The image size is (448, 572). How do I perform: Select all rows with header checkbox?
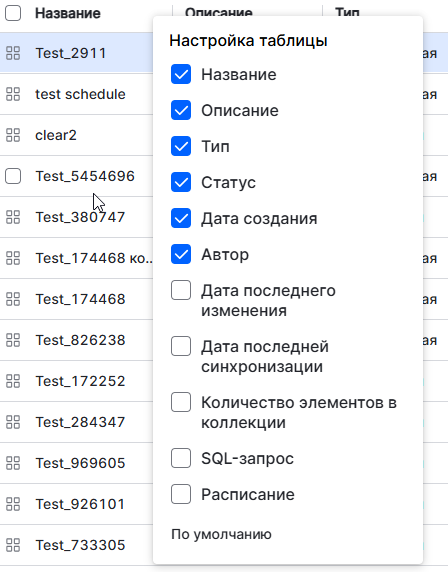pos(13,13)
